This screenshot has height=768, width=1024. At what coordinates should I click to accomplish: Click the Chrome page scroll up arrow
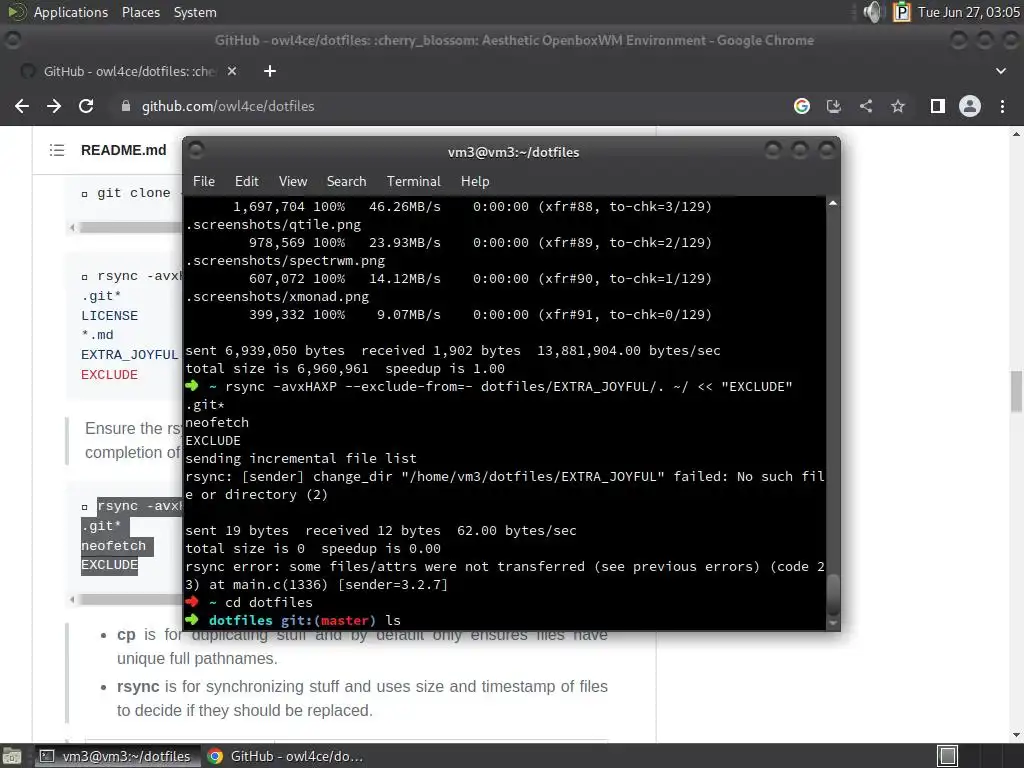pos(1016,134)
